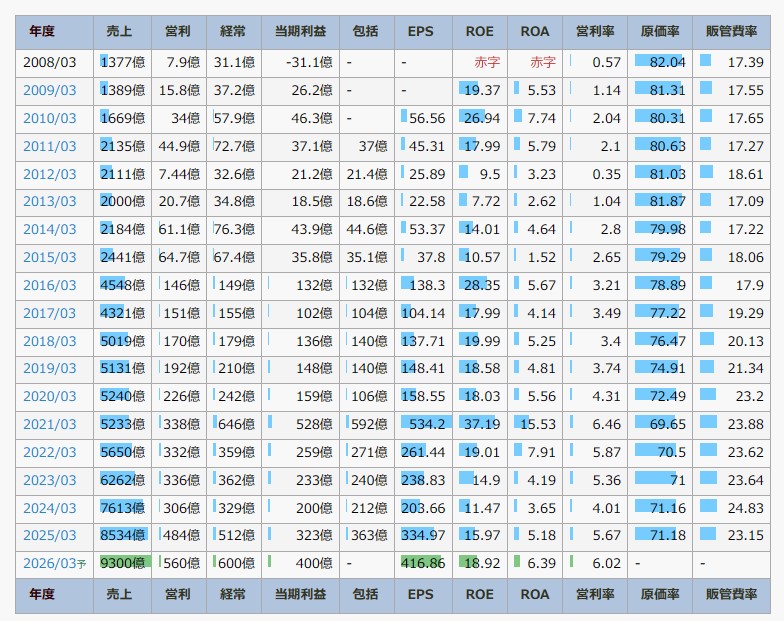Click the top 原価率 column header
784x621 pixels.
click(660, 32)
